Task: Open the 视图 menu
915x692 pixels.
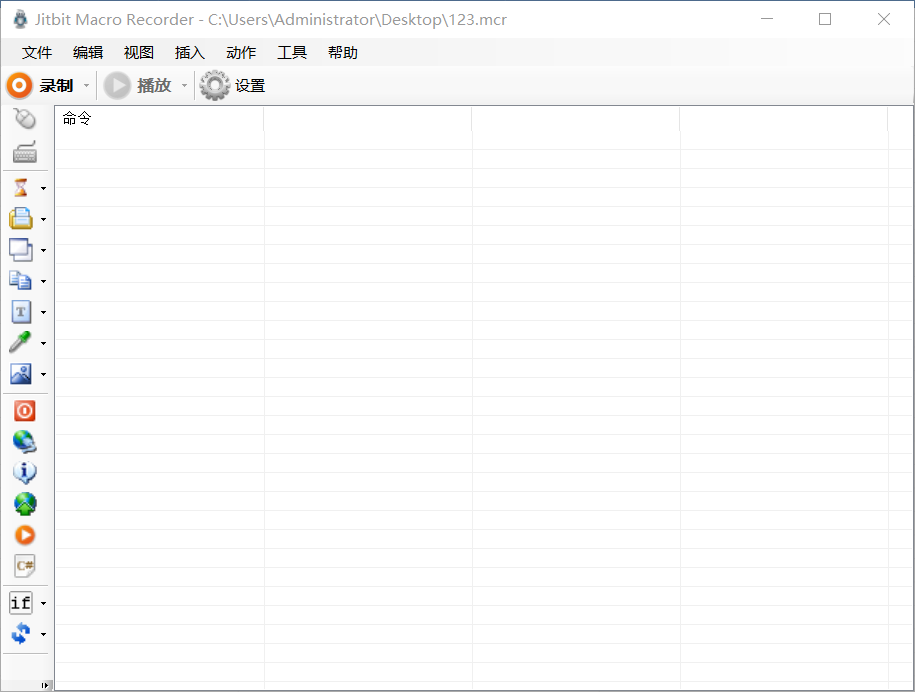Action: coord(138,53)
